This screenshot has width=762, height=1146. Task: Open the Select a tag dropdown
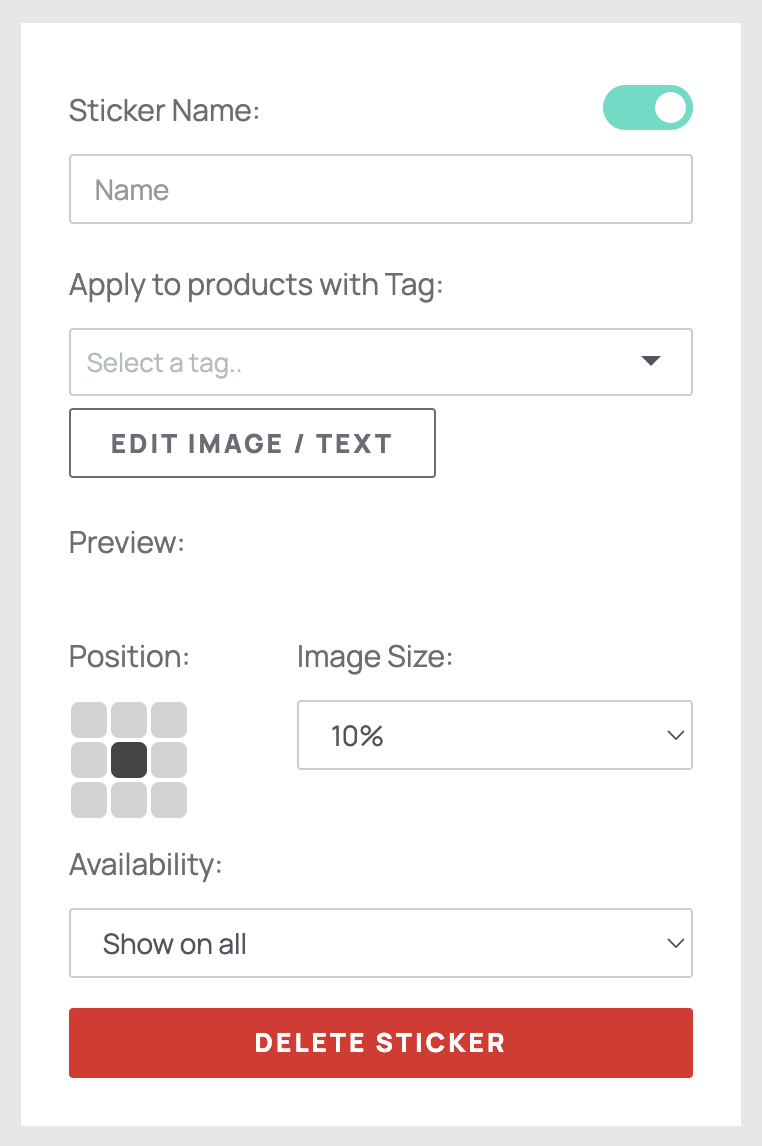[380, 362]
